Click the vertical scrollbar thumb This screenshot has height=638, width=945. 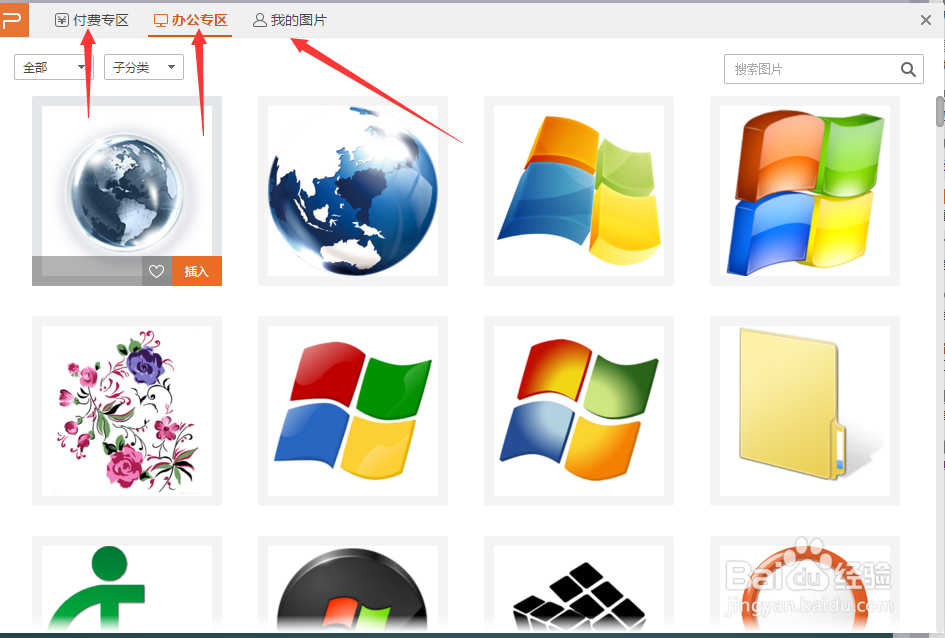click(x=940, y=111)
